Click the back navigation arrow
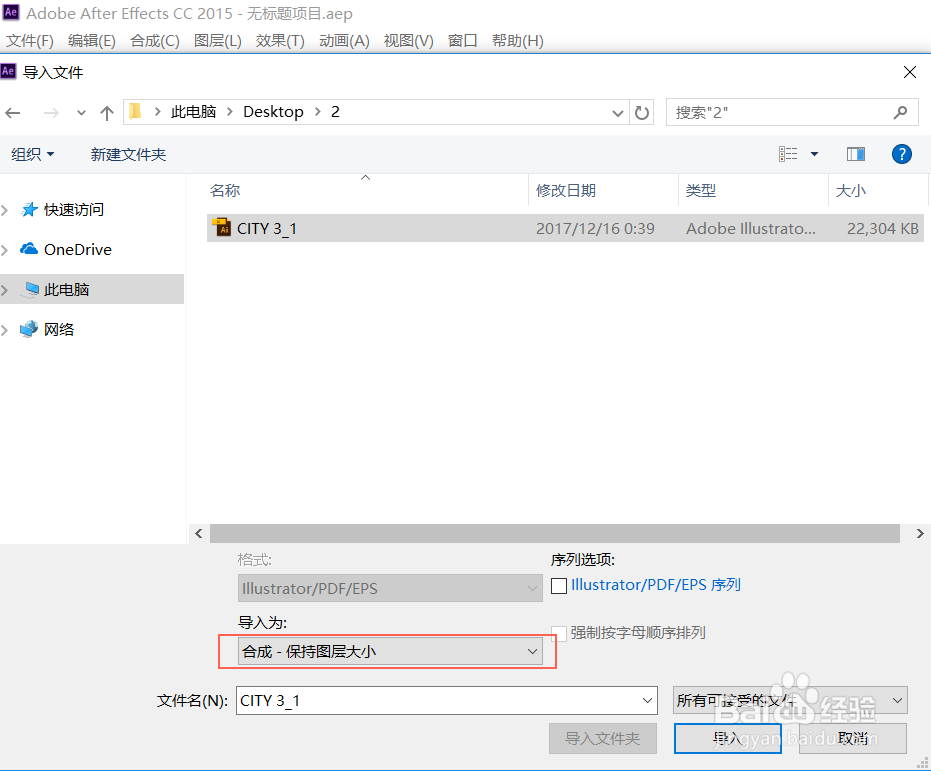931x771 pixels. tap(13, 112)
